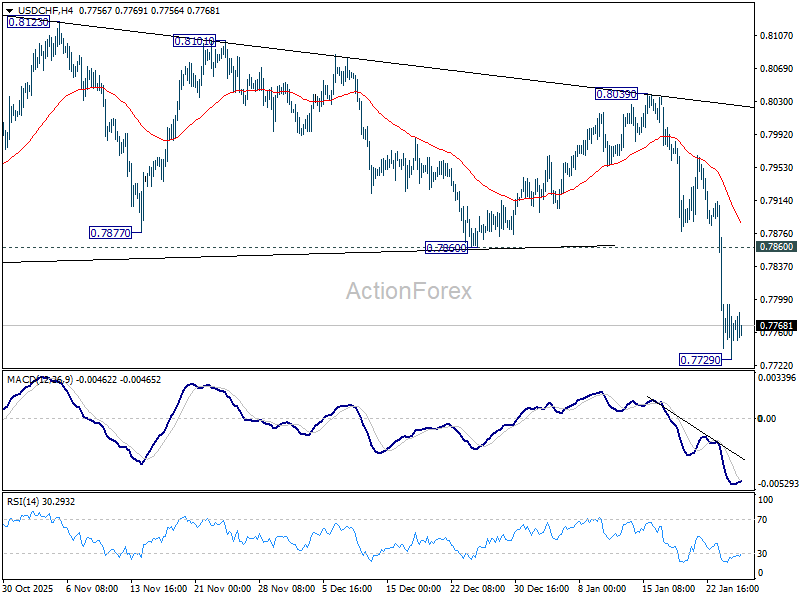Click the RSI 30 level label
The height and width of the screenshot is (600, 800).
coord(762,554)
